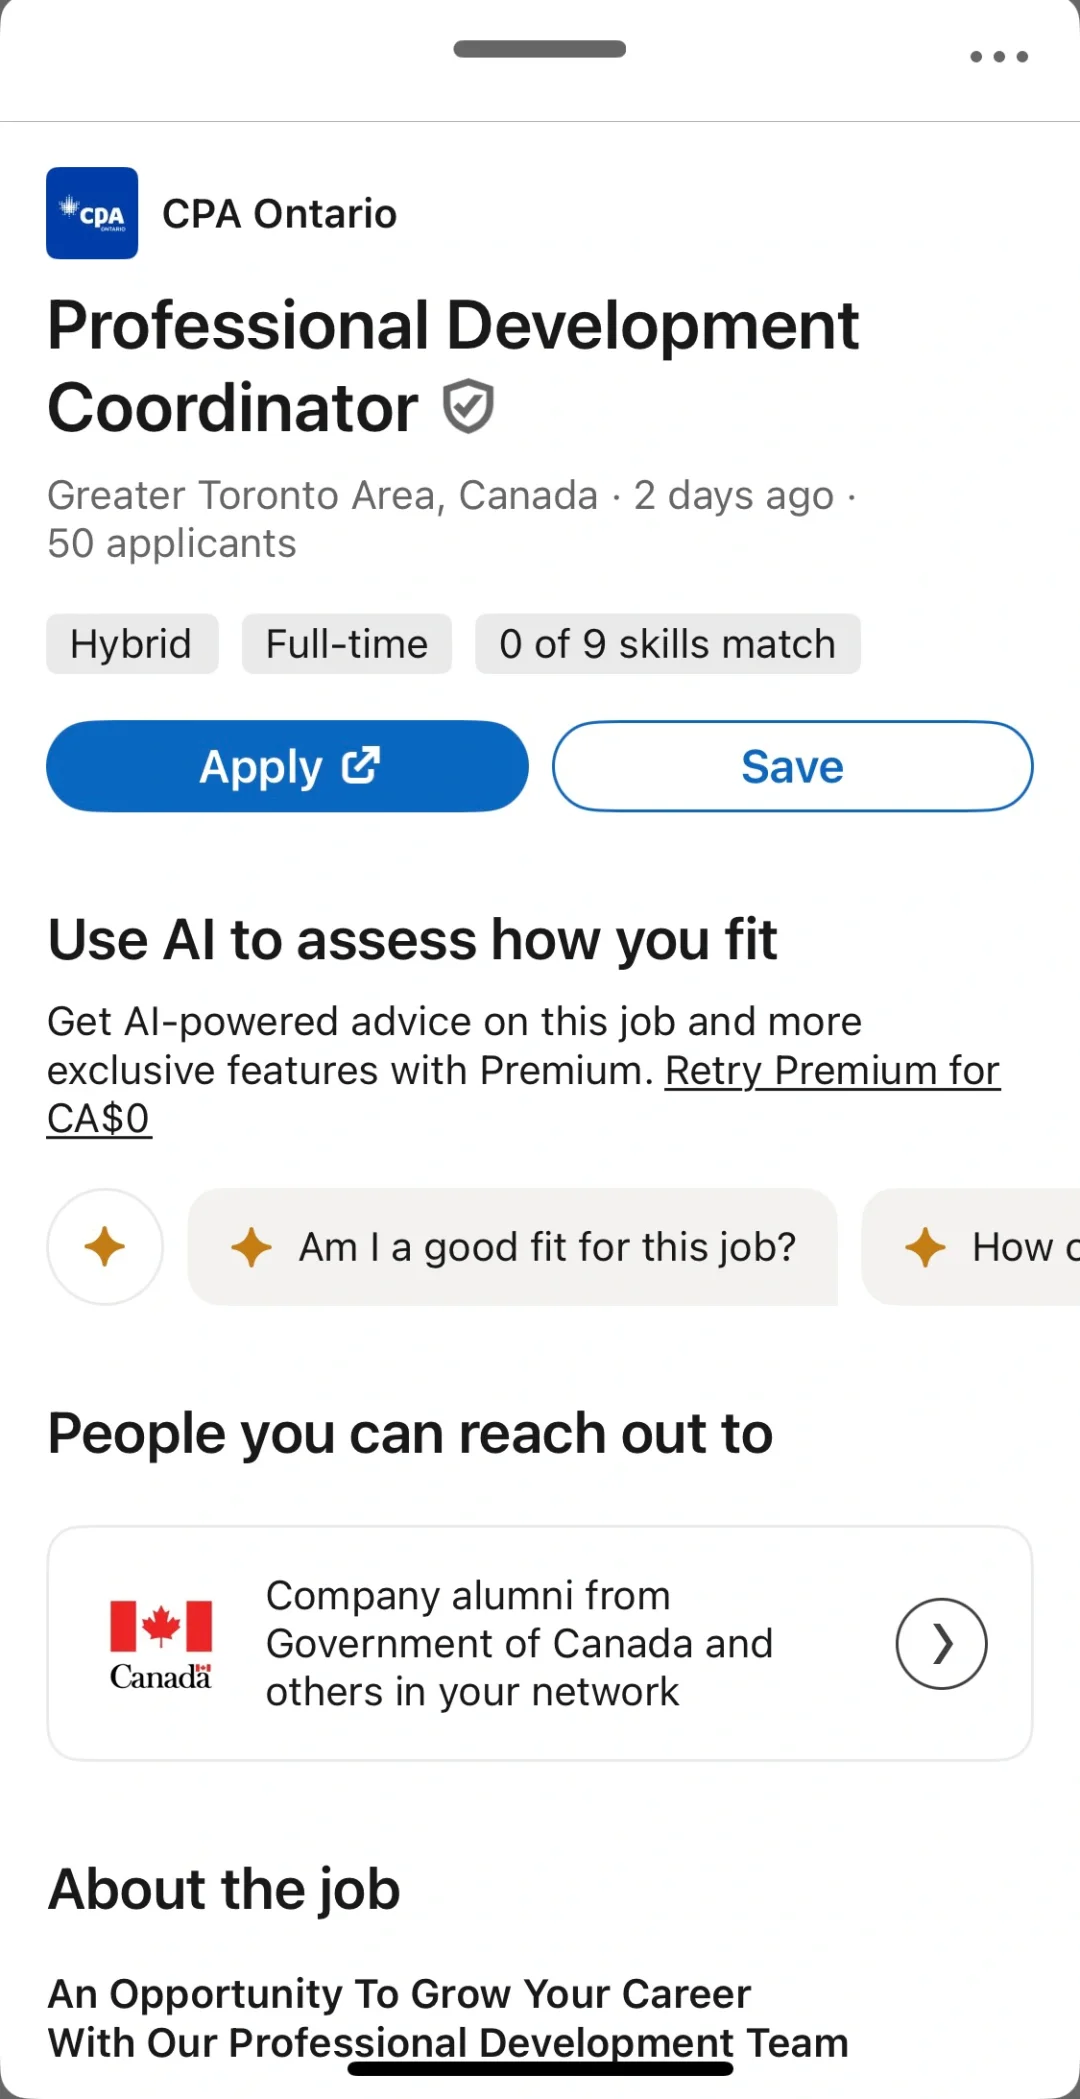Select the Full-time job type tag
This screenshot has width=1080, height=2099.
[346, 644]
